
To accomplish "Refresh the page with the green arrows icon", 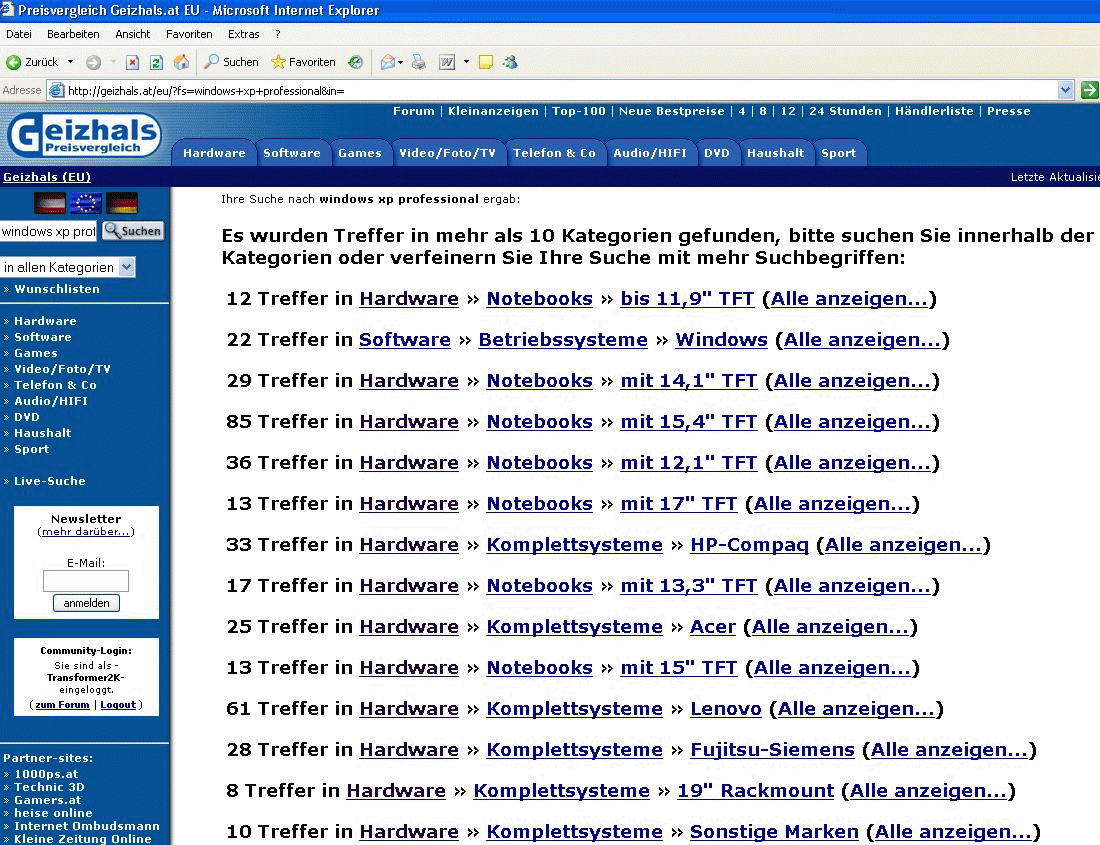I will pos(156,62).
